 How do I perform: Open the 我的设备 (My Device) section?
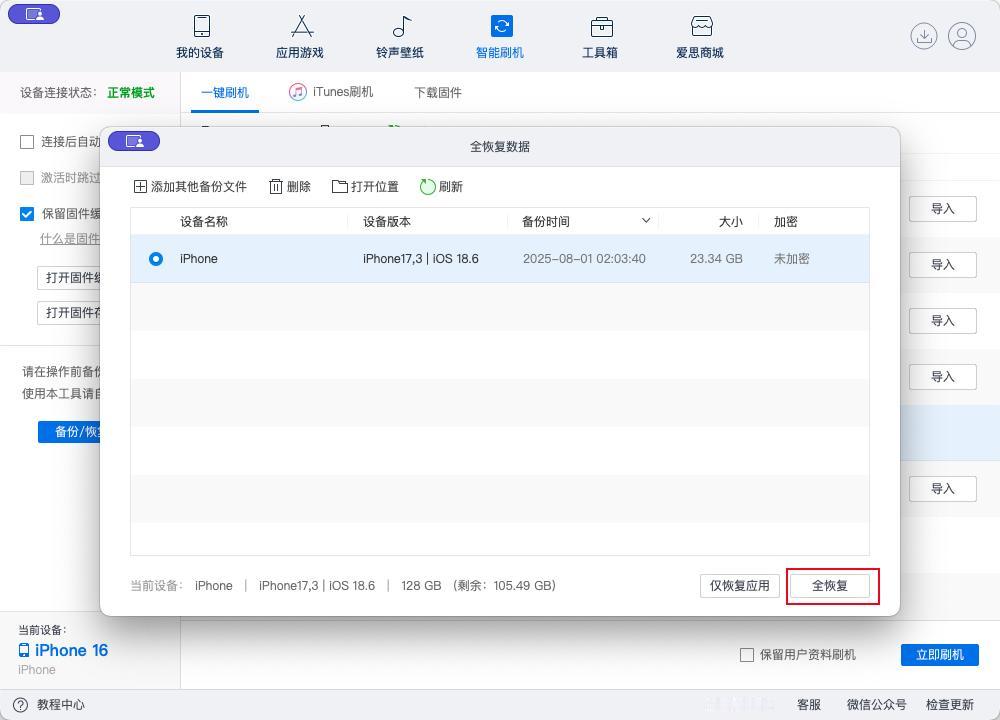click(200, 37)
